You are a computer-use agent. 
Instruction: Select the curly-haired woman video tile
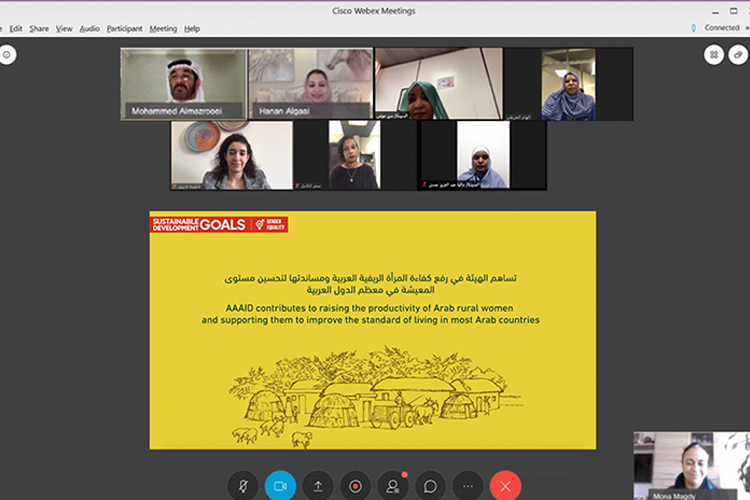(232, 155)
